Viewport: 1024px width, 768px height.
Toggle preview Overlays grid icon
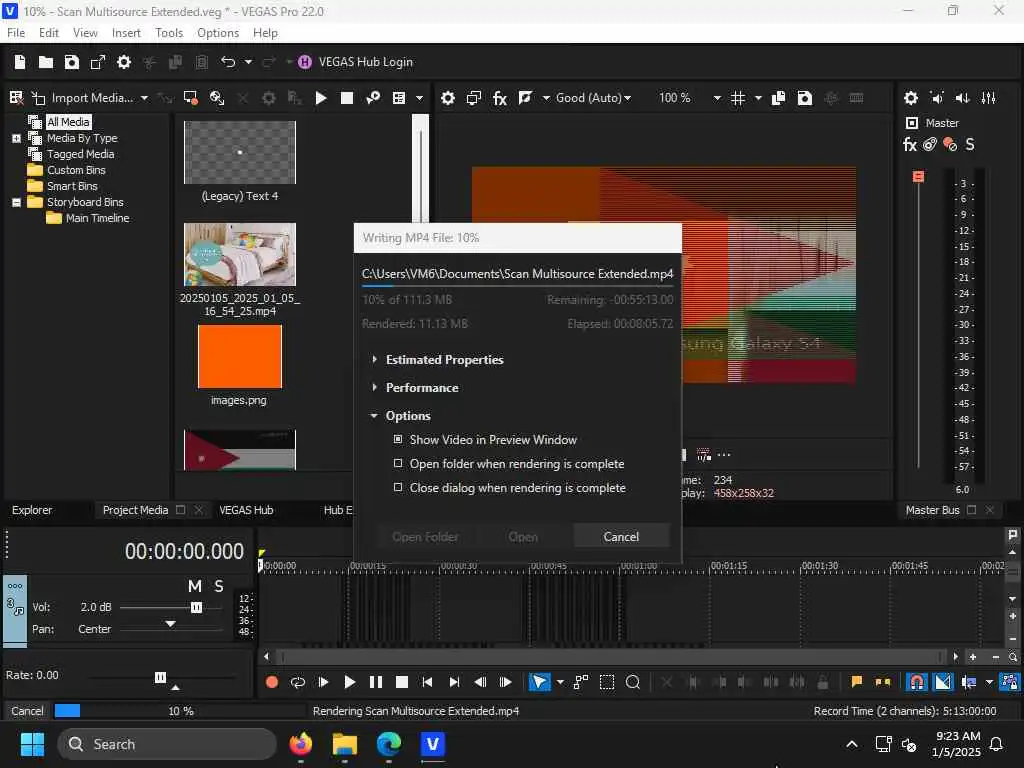(738, 98)
